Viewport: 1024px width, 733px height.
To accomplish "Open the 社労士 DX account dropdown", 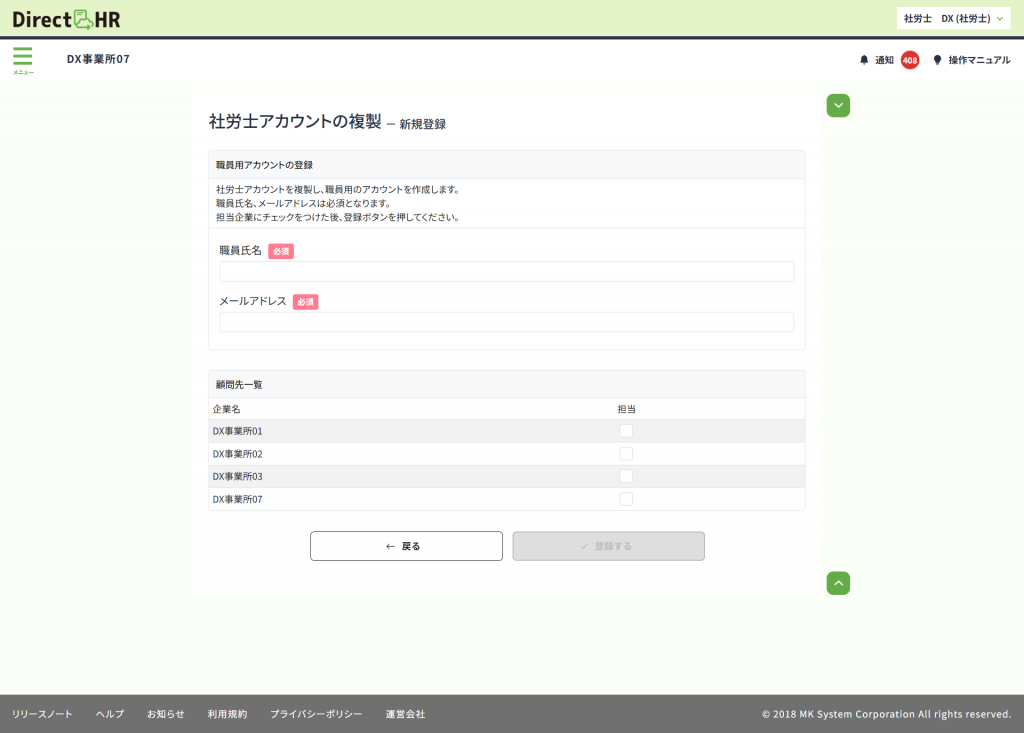I will click(953, 18).
